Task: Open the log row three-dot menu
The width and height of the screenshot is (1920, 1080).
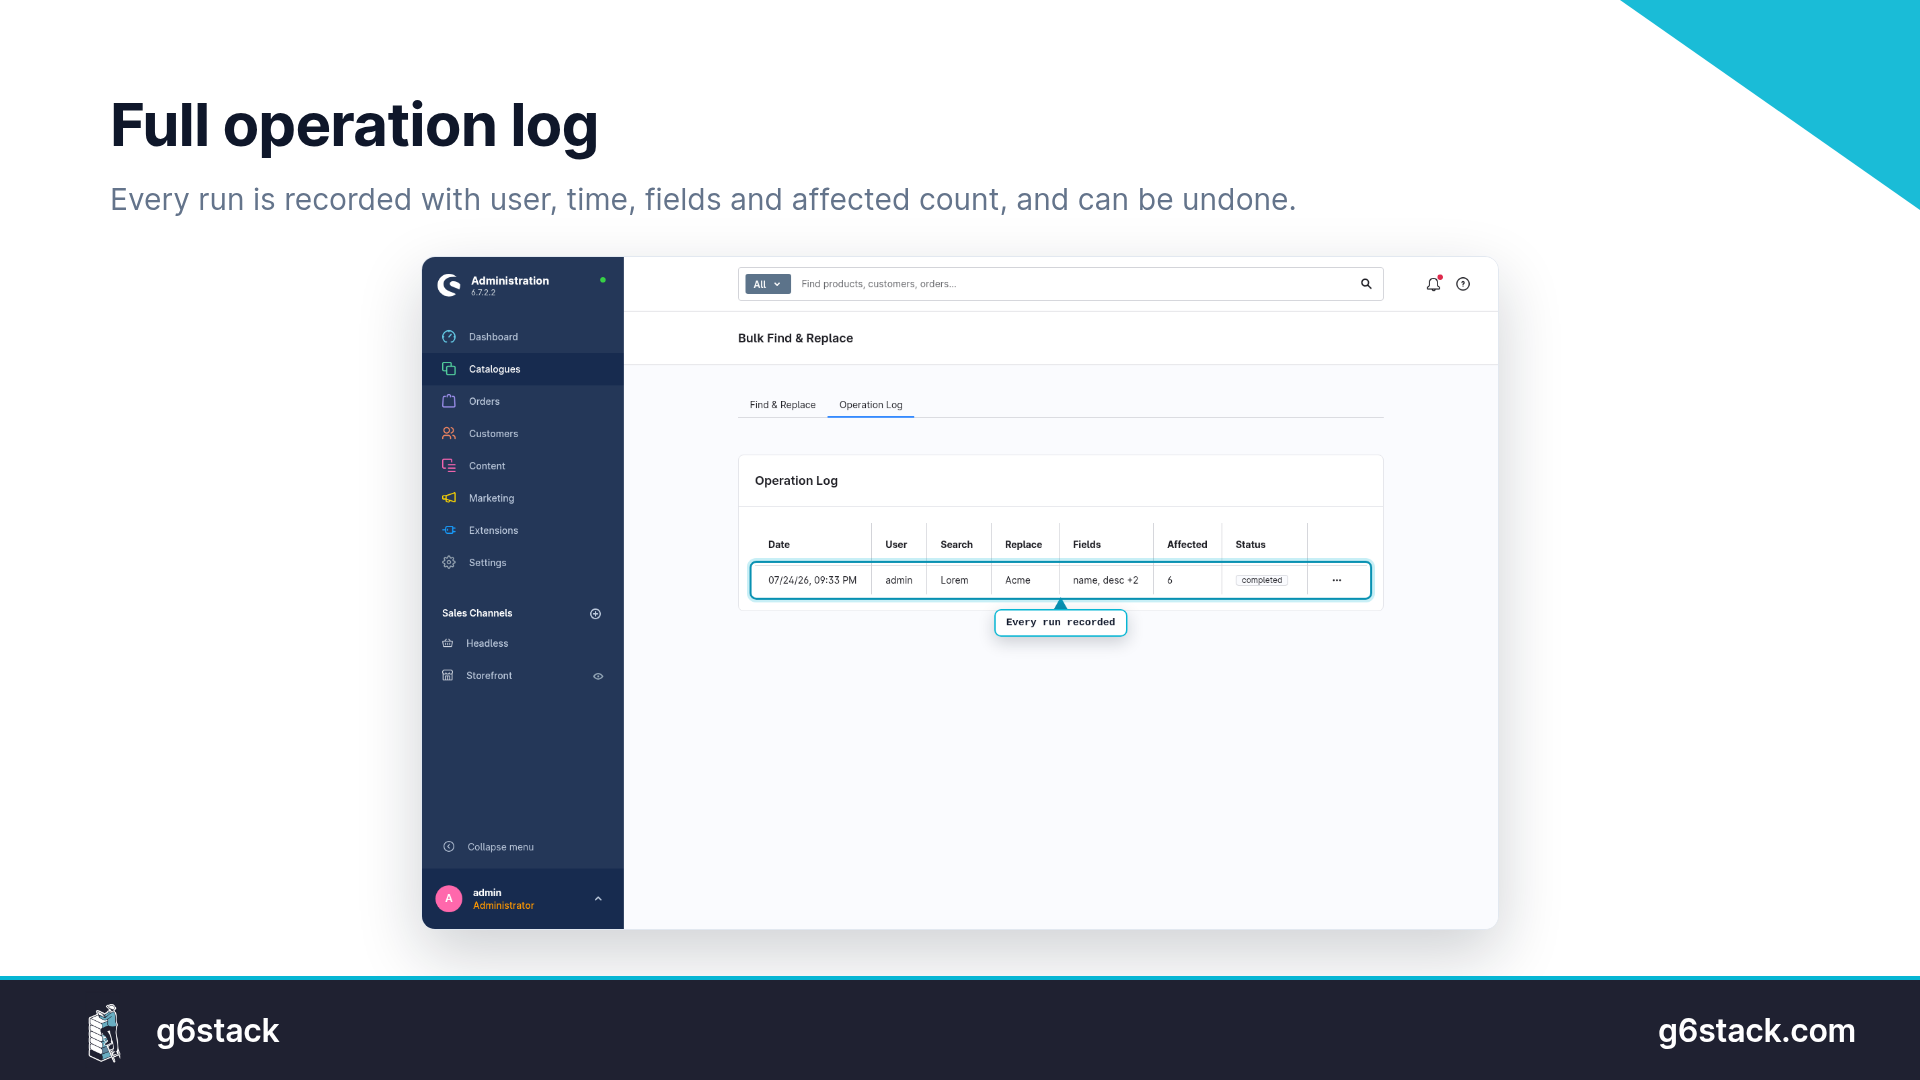Action: click(1337, 580)
